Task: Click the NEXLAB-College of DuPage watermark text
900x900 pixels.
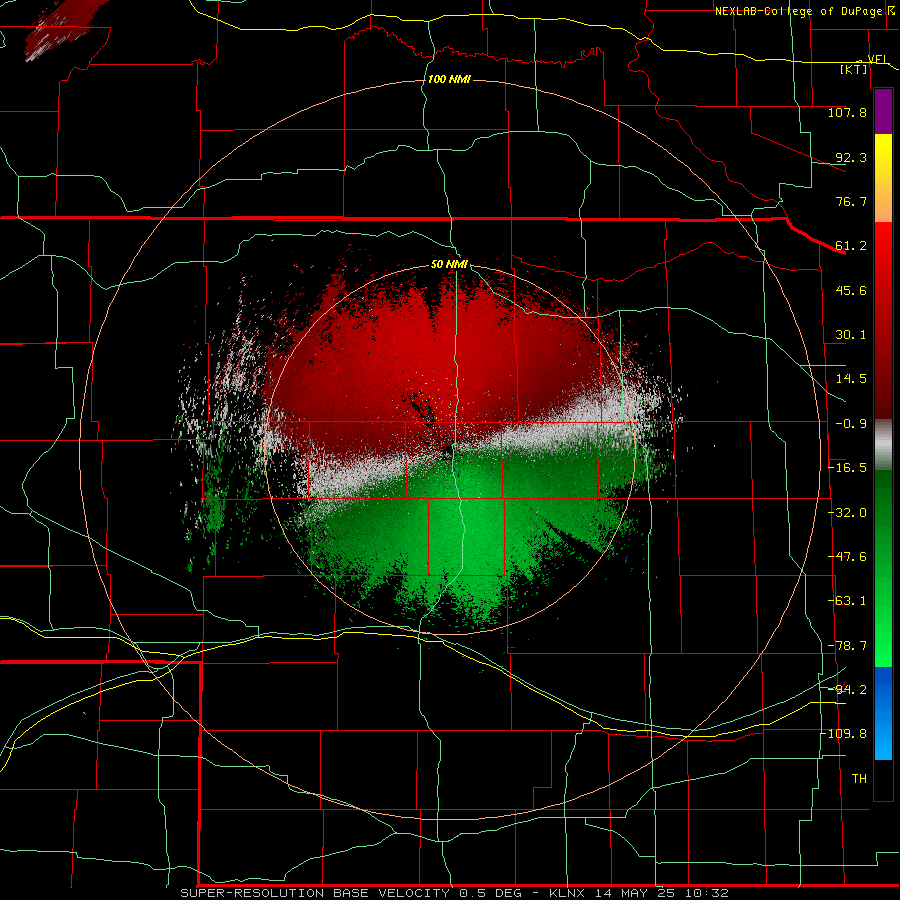Action: [801, 11]
